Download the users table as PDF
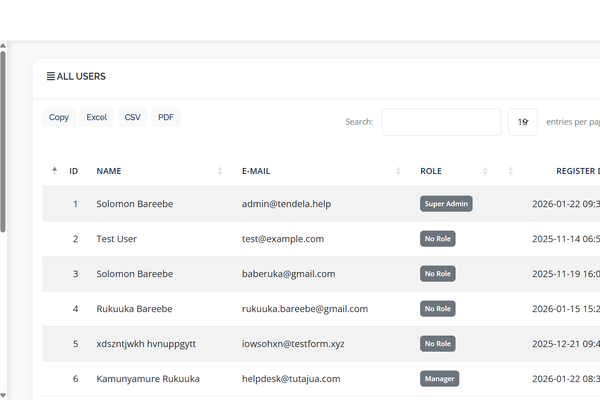Viewport: 600px width, 400px height. [166, 118]
